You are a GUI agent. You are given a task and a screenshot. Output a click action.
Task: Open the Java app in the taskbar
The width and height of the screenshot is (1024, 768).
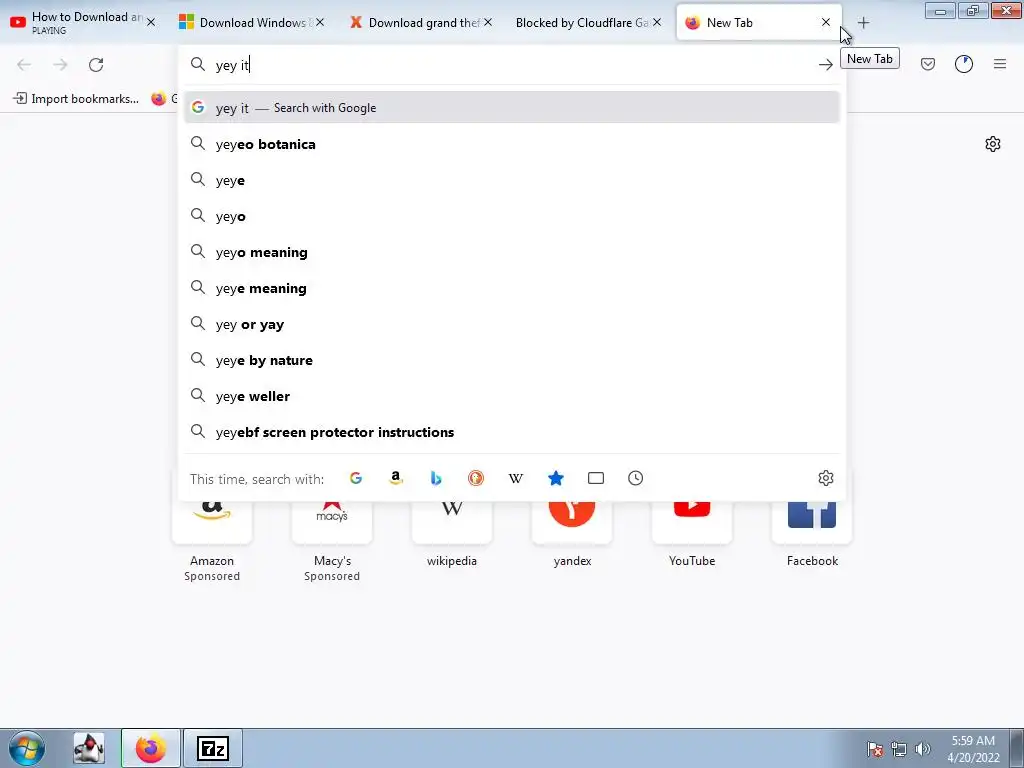tap(89, 748)
